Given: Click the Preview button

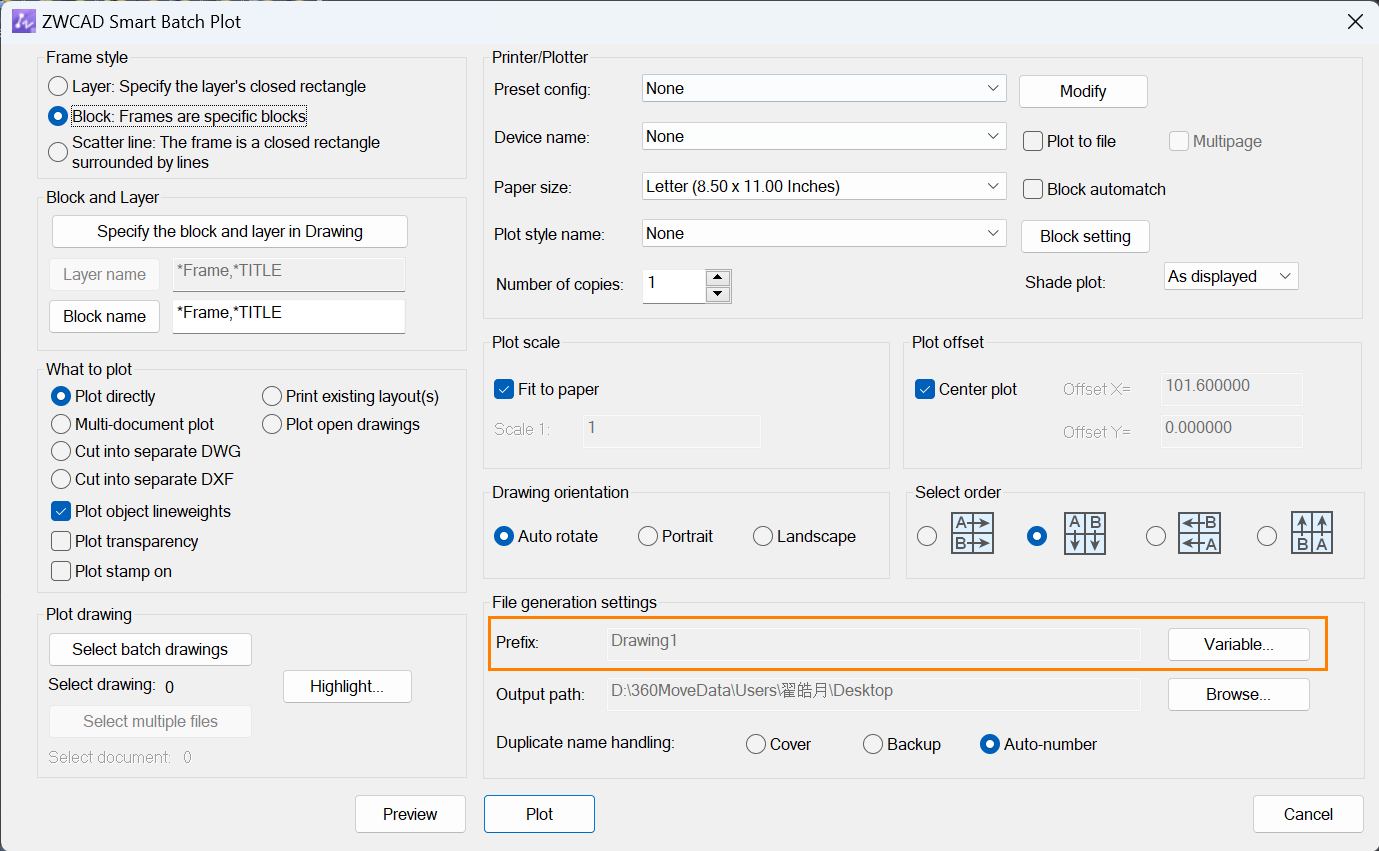Looking at the screenshot, I should click(410, 814).
